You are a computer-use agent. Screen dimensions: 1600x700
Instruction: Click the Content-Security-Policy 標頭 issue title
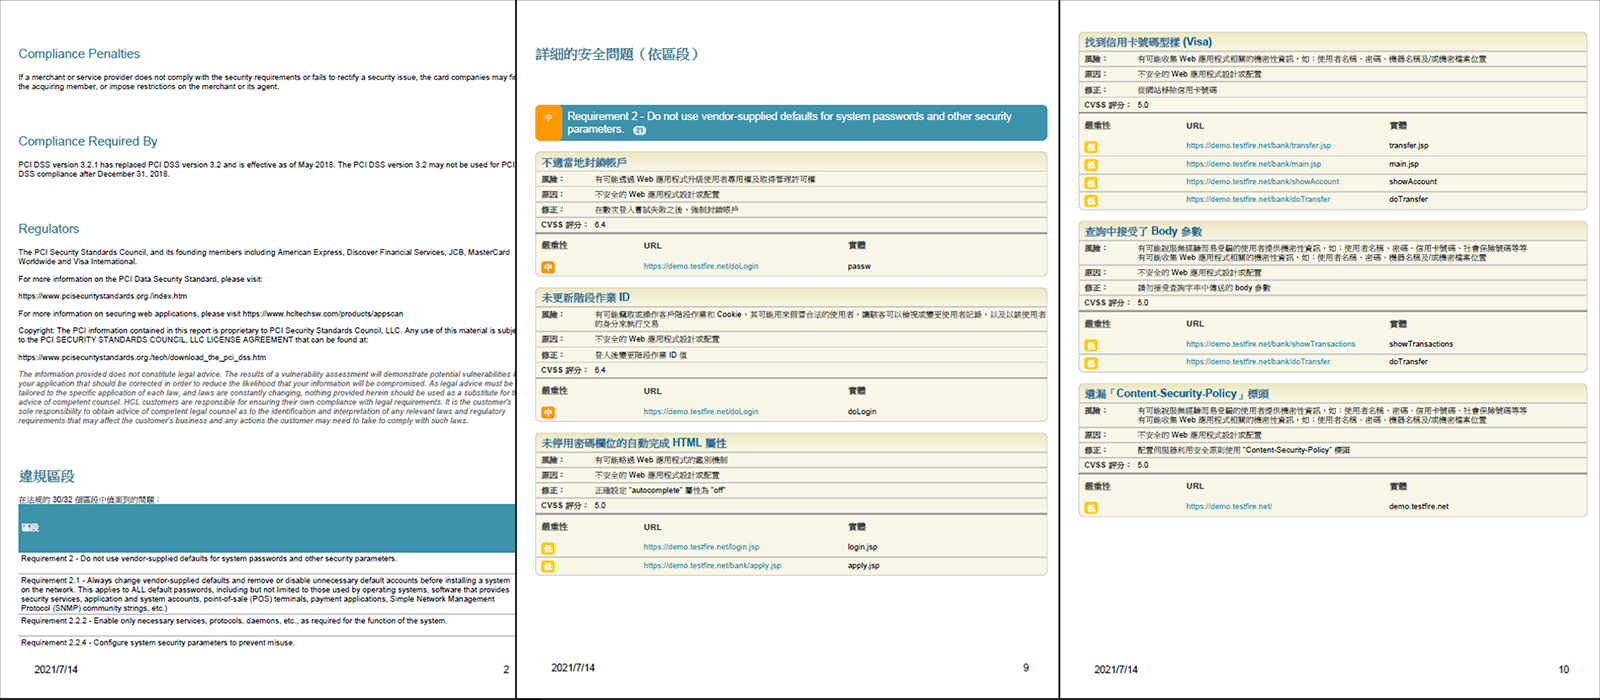point(1176,394)
